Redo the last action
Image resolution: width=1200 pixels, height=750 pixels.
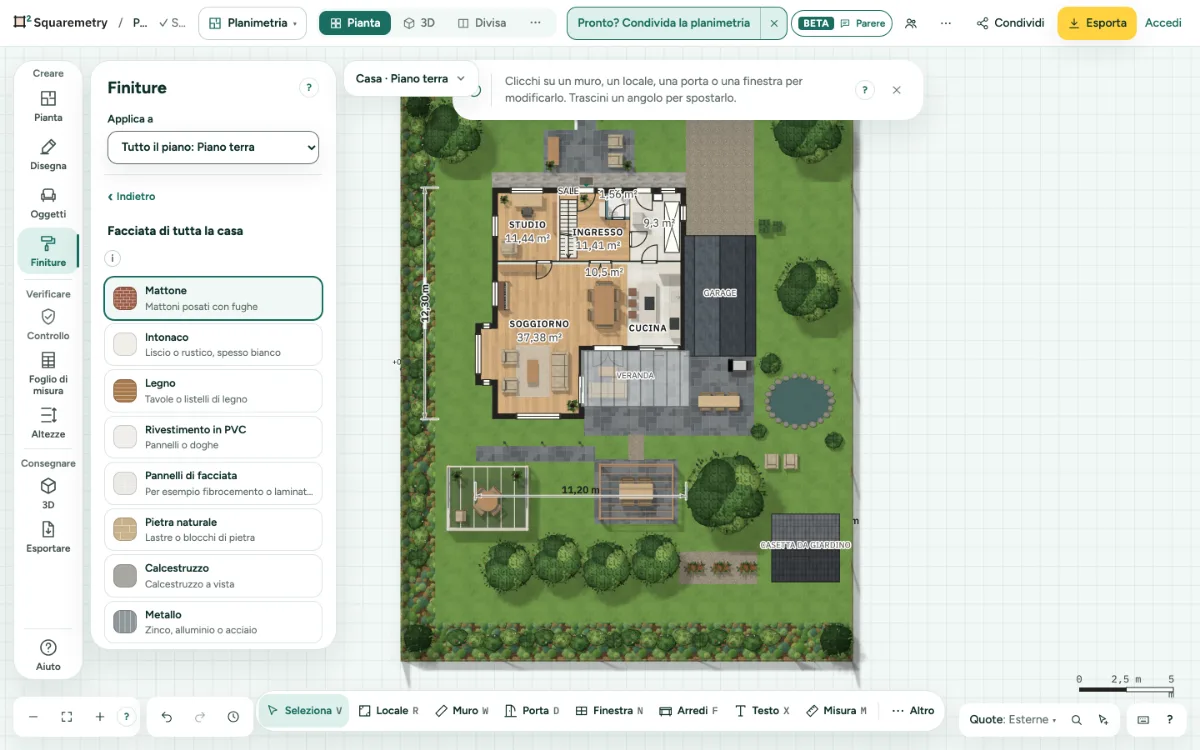200,717
